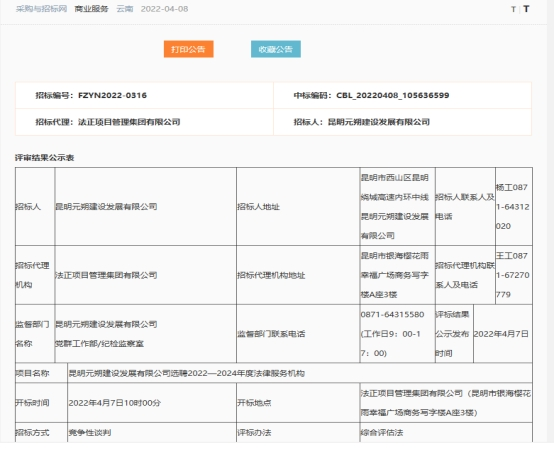Click the phone cell 王工0871-67270779
This screenshot has width=554, height=452.
(x=514, y=275)
